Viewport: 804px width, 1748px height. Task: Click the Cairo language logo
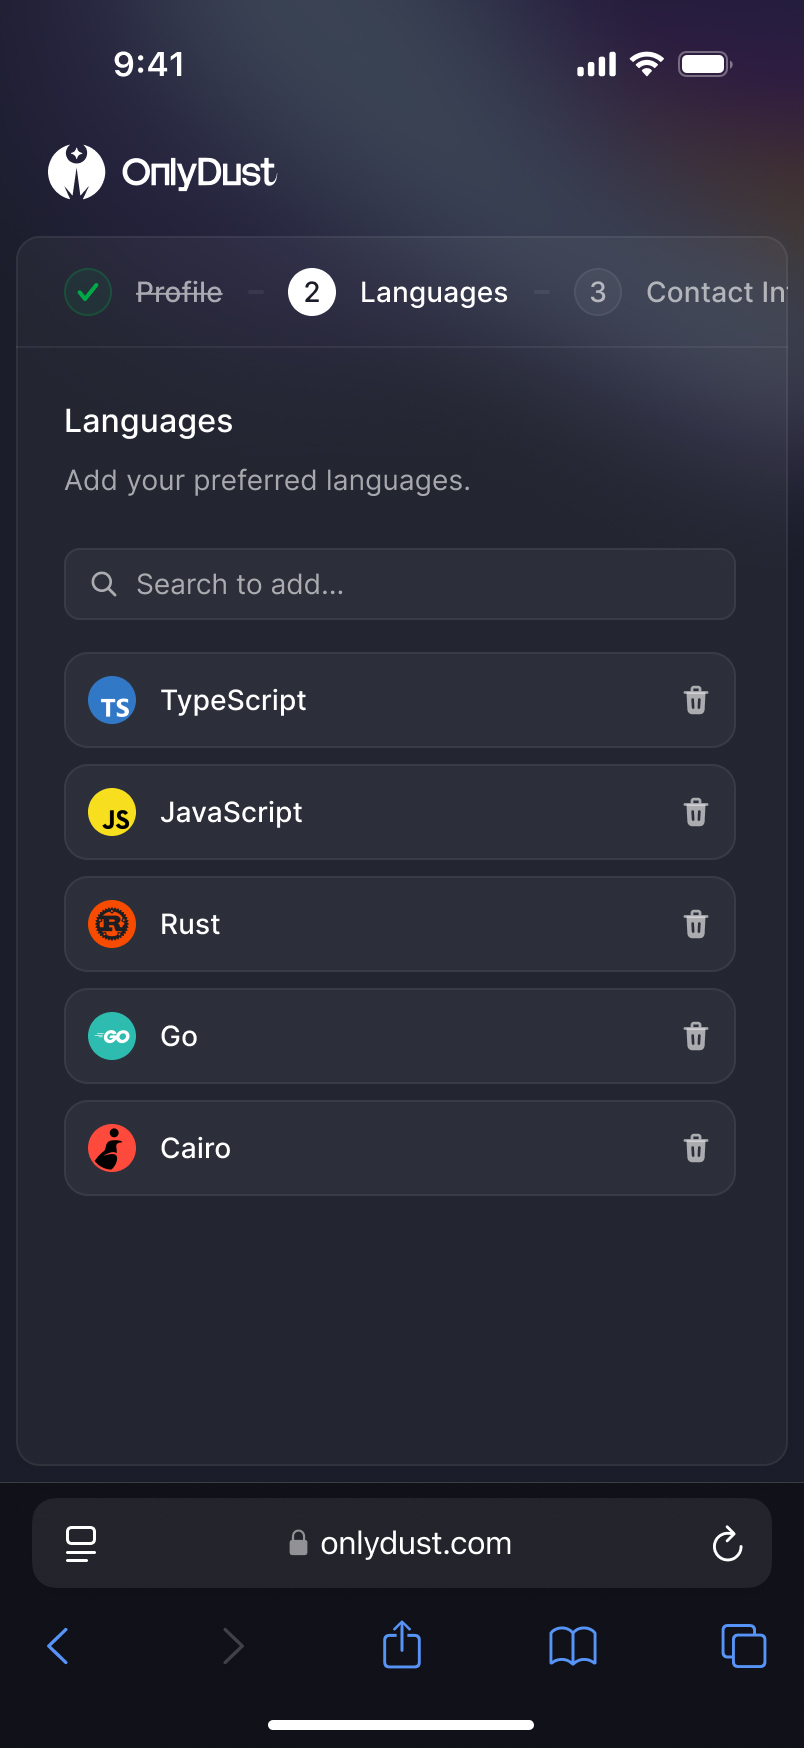pyautogui.click(x=112, y=1148)
